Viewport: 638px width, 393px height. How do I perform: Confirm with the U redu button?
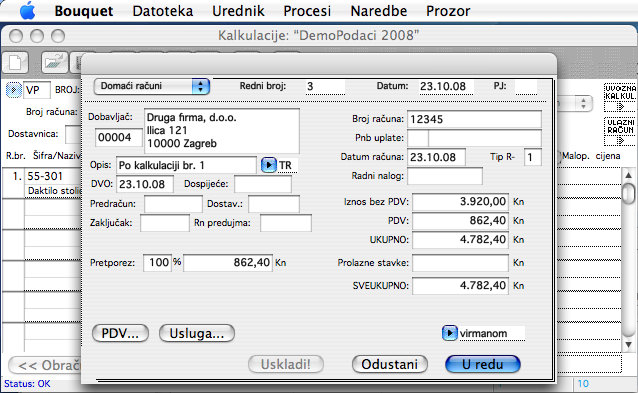483,364
